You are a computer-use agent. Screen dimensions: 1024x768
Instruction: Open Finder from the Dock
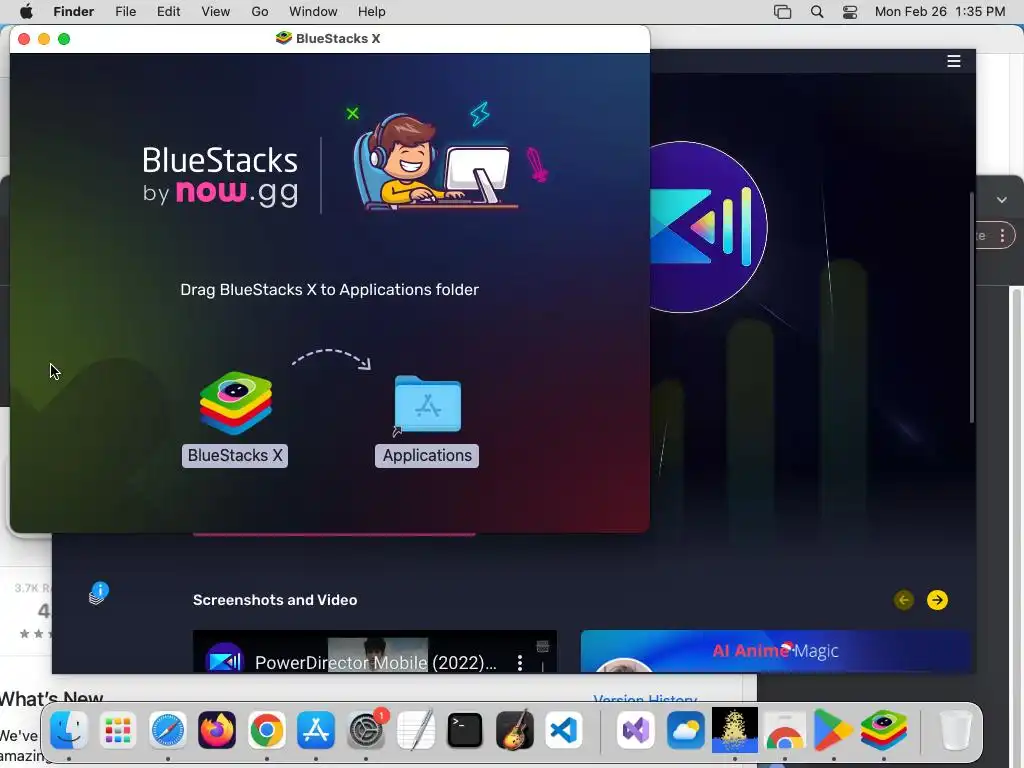(x=69, y=730)
